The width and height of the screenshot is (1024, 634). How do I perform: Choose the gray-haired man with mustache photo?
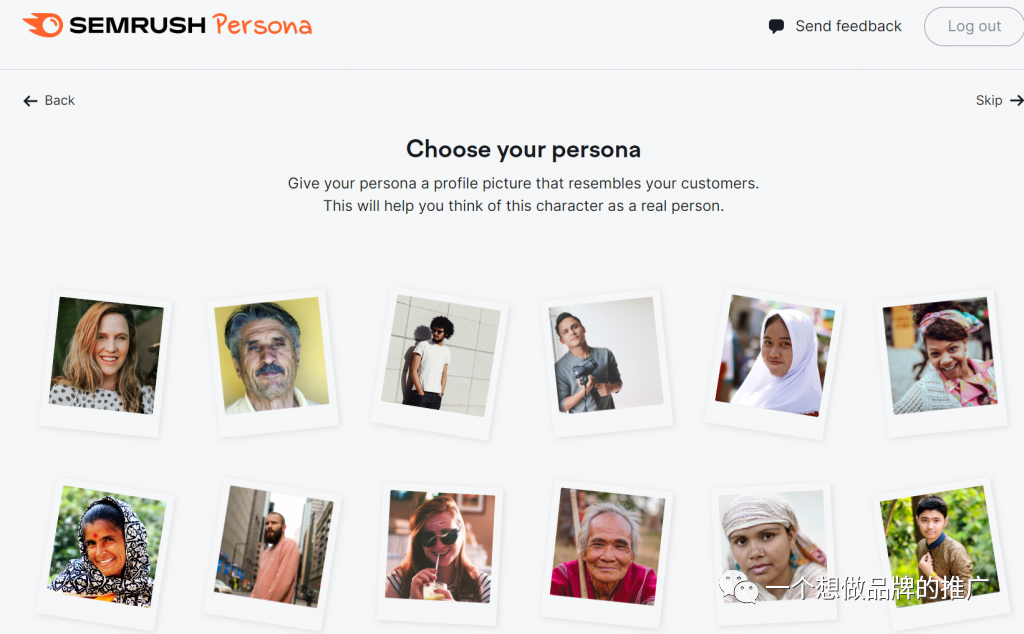click(272, 356)
